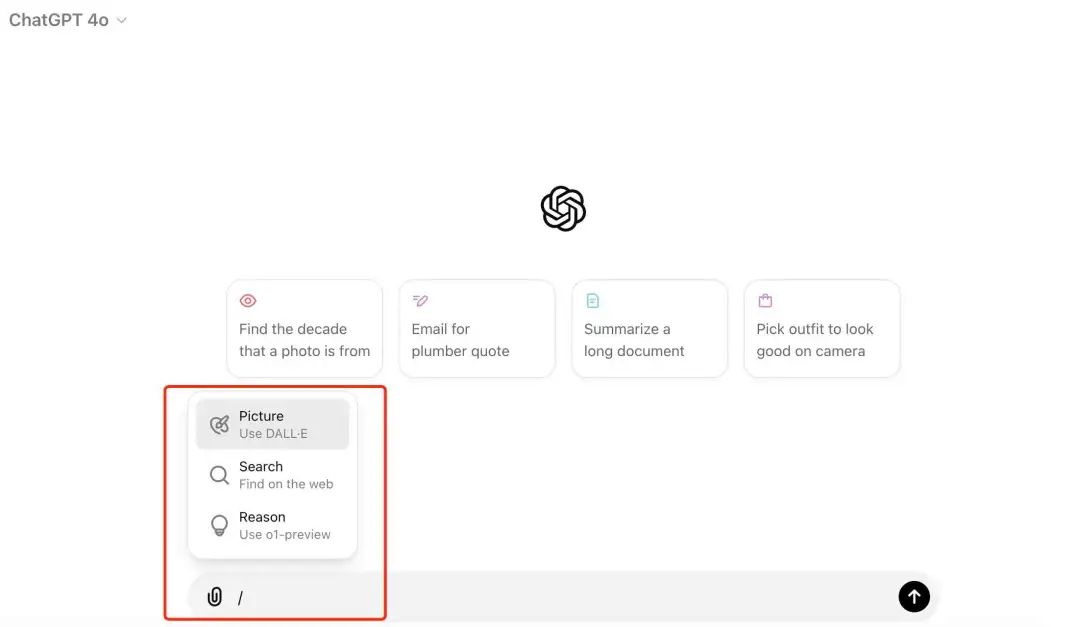
Task: Click the paperclip attach file icon
Action: (214, 597)
